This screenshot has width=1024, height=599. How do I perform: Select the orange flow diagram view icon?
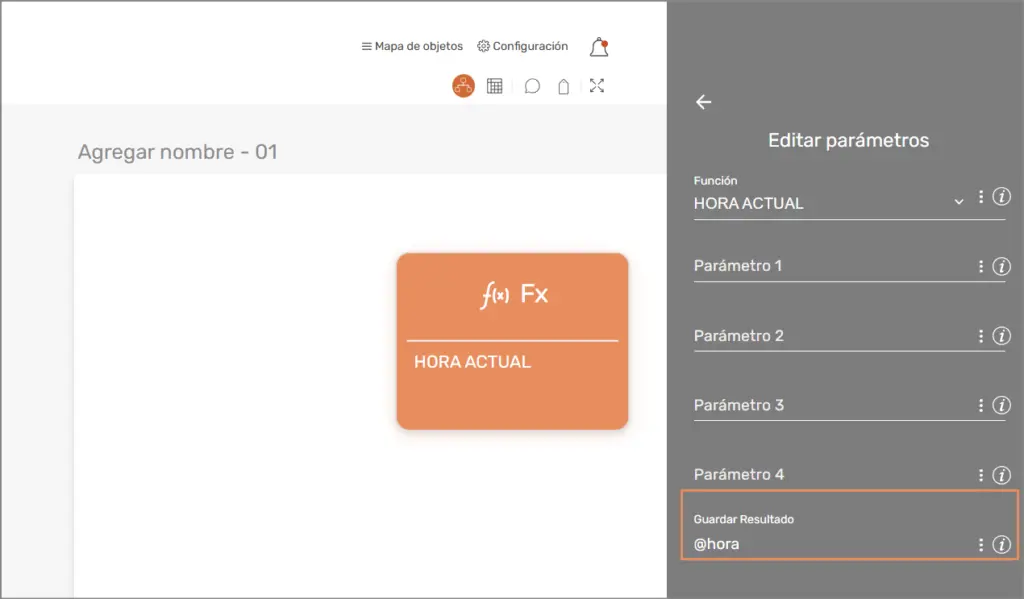pos(463,86)
